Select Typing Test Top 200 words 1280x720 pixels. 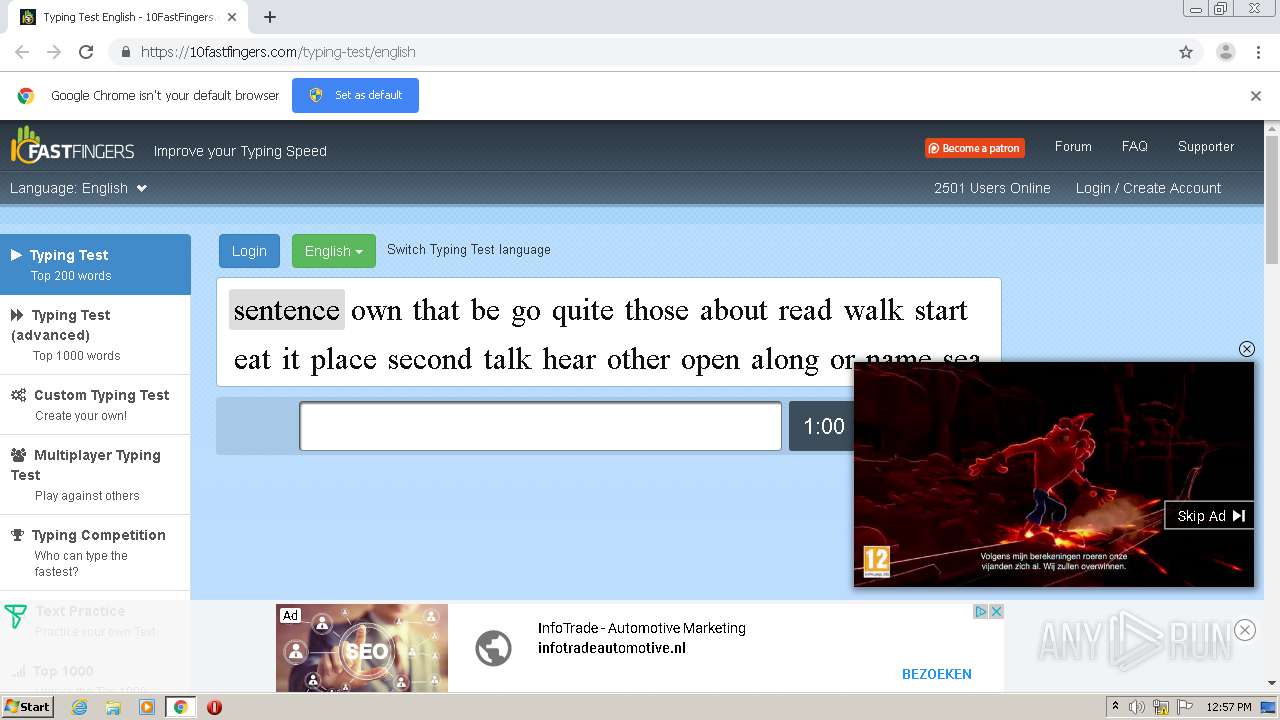pos(95,264)
